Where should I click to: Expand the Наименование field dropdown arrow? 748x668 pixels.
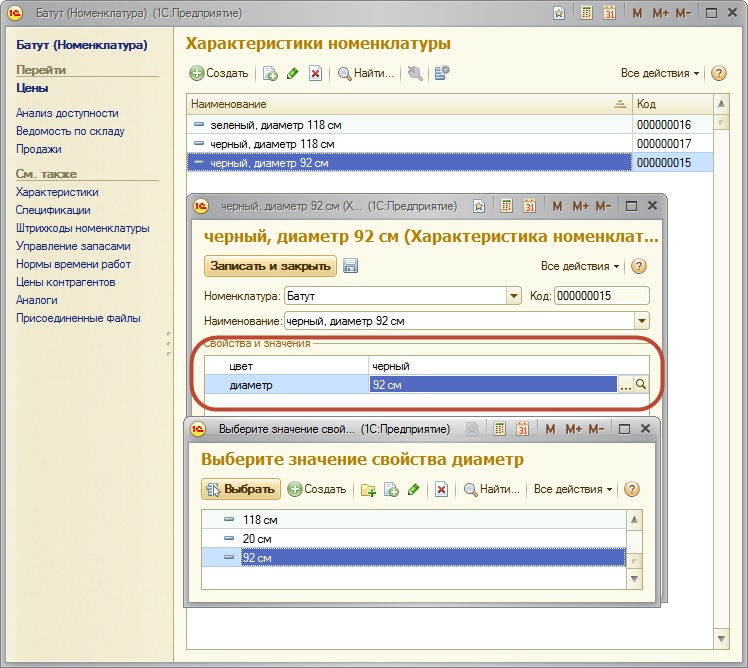click(642, 321)
